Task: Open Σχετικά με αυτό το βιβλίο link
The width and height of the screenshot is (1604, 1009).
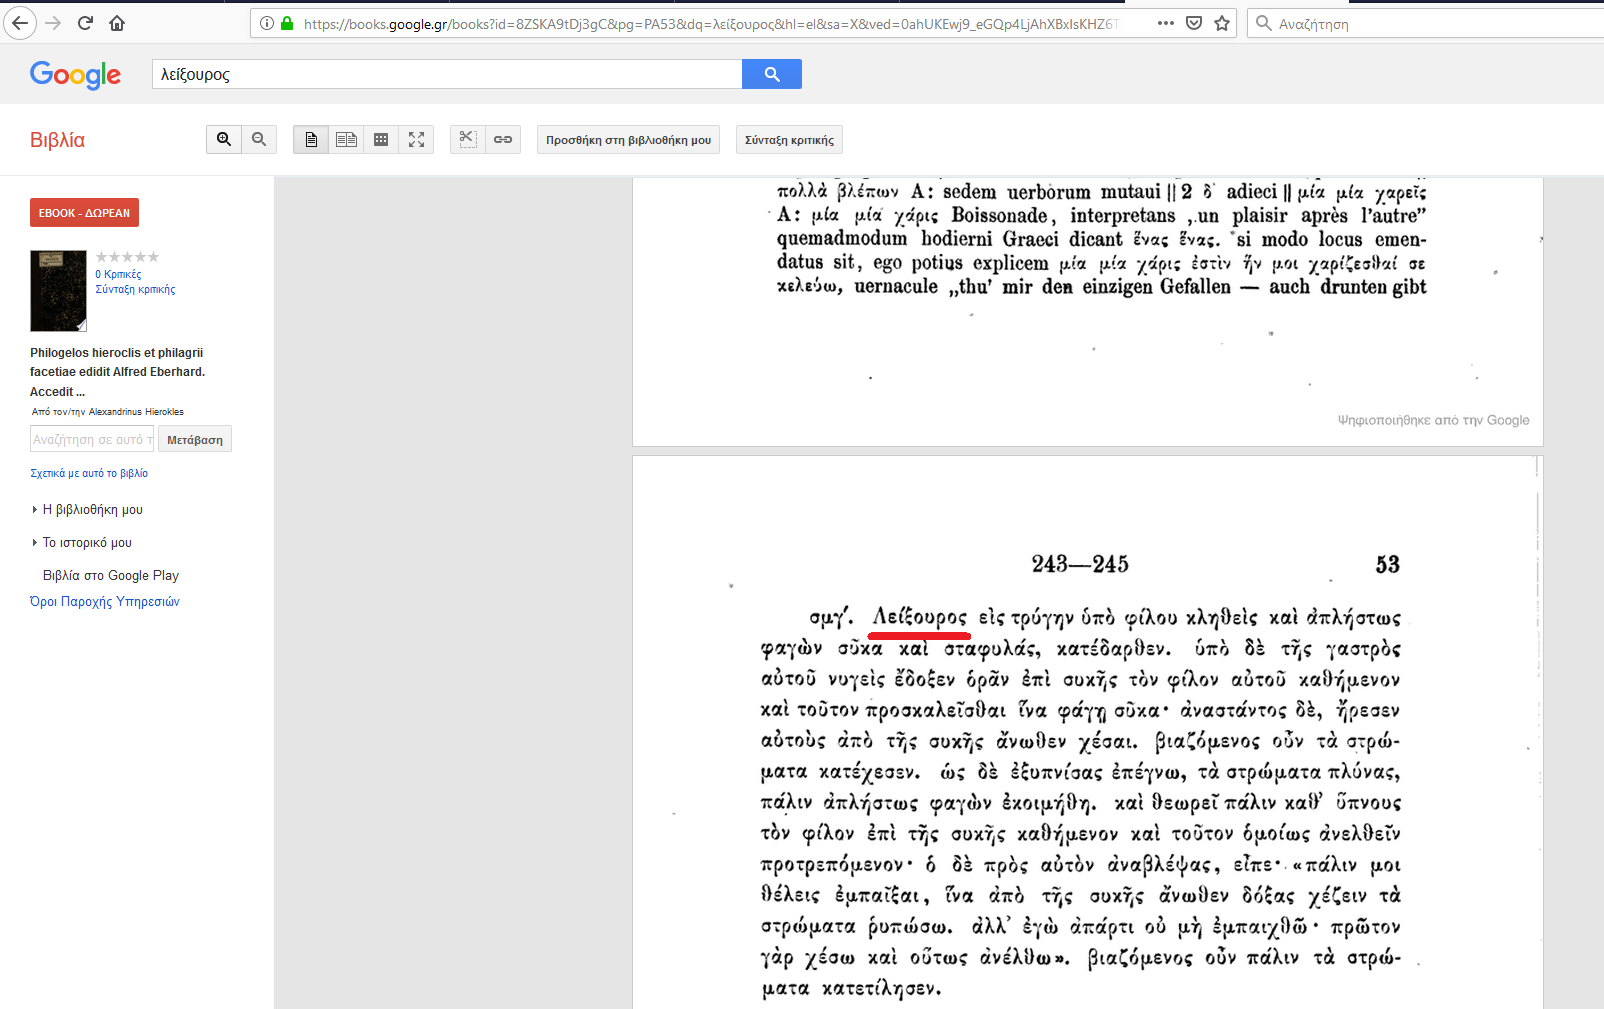Action: tap(89, 473)
